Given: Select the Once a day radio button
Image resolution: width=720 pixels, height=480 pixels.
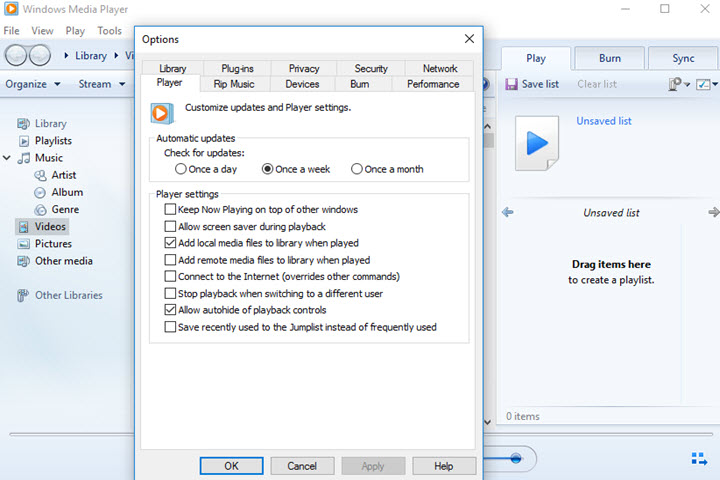Looking at the screenshot, I should pyautogui.click(x=180, y=169).
